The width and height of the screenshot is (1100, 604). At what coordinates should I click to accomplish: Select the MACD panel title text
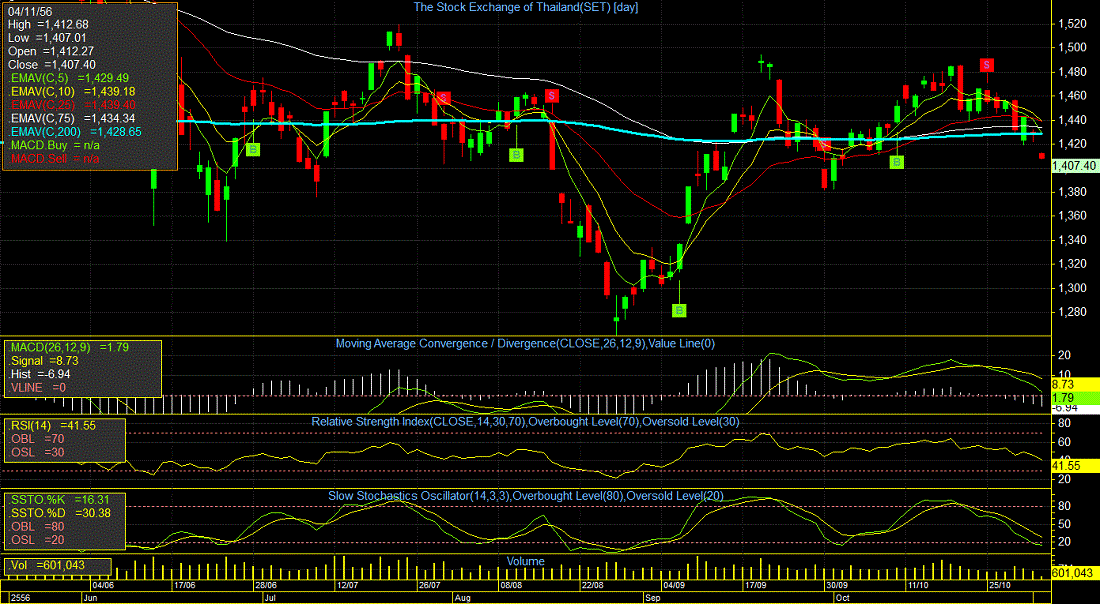525,344
